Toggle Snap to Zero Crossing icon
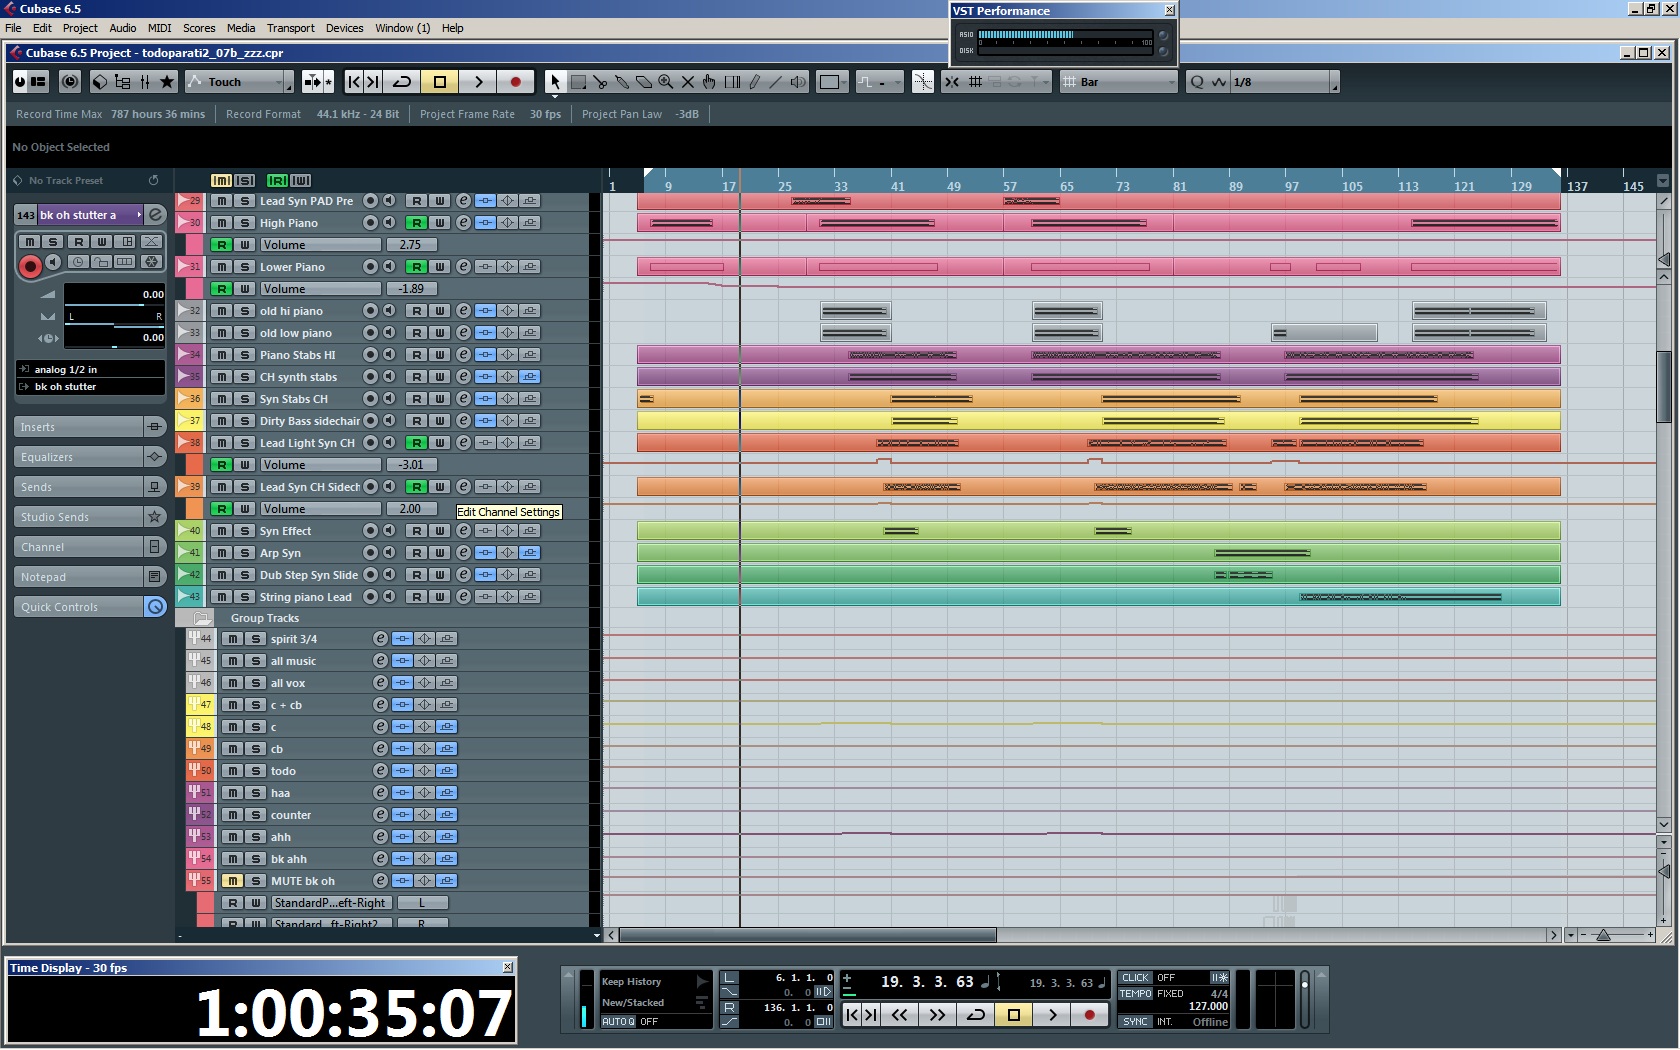 click(923, 82)
